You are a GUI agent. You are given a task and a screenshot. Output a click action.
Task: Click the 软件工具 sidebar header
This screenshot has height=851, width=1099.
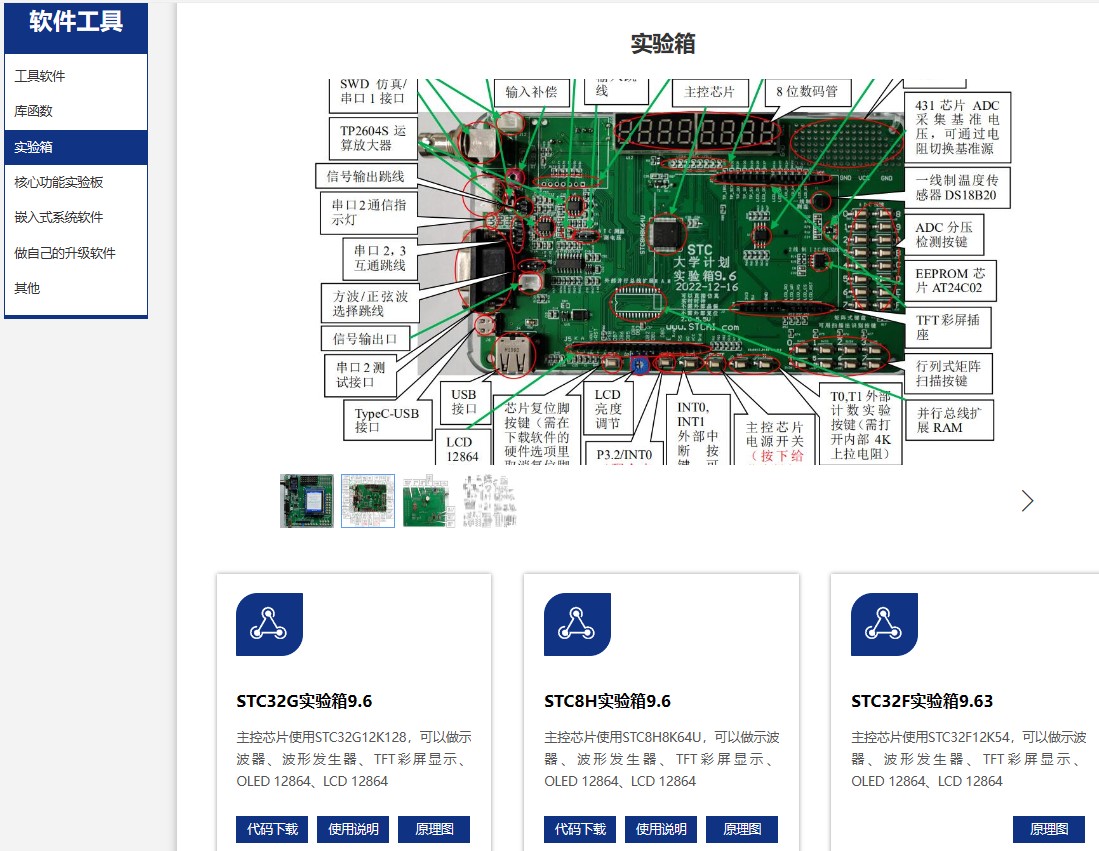(x=76, y=22)
